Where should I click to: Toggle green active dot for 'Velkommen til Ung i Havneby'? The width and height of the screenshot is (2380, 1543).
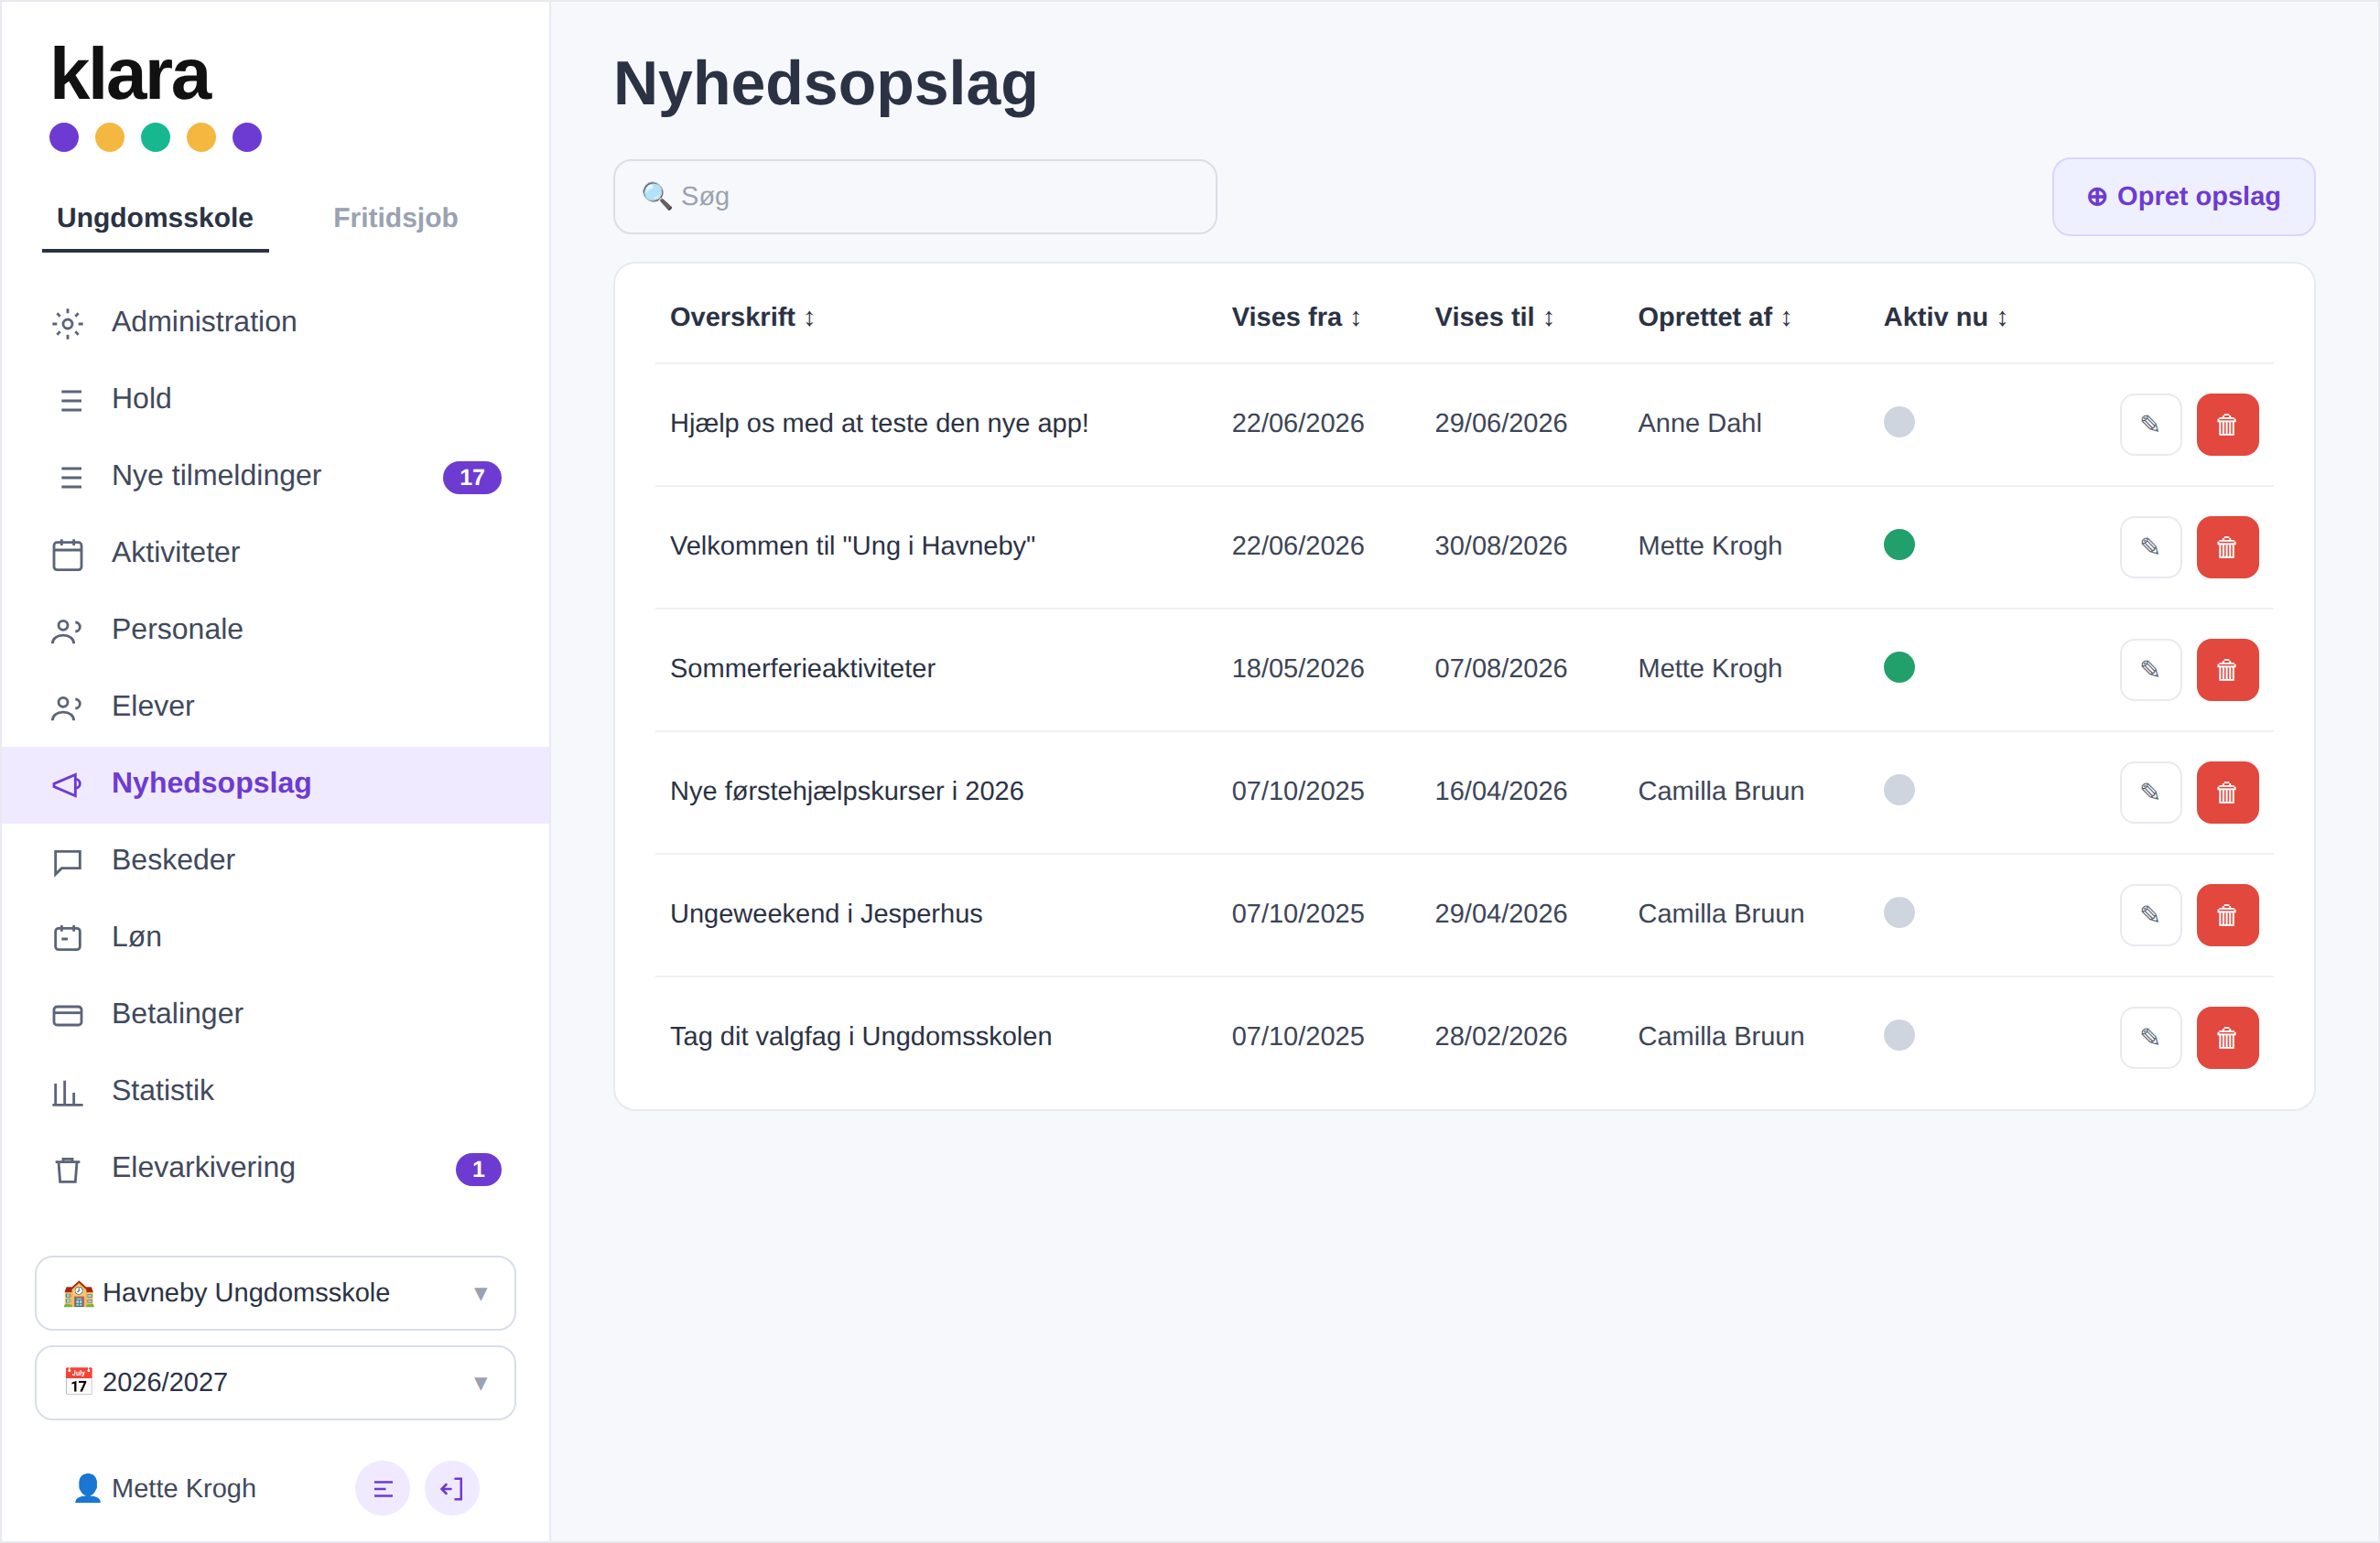point(1899,545)
